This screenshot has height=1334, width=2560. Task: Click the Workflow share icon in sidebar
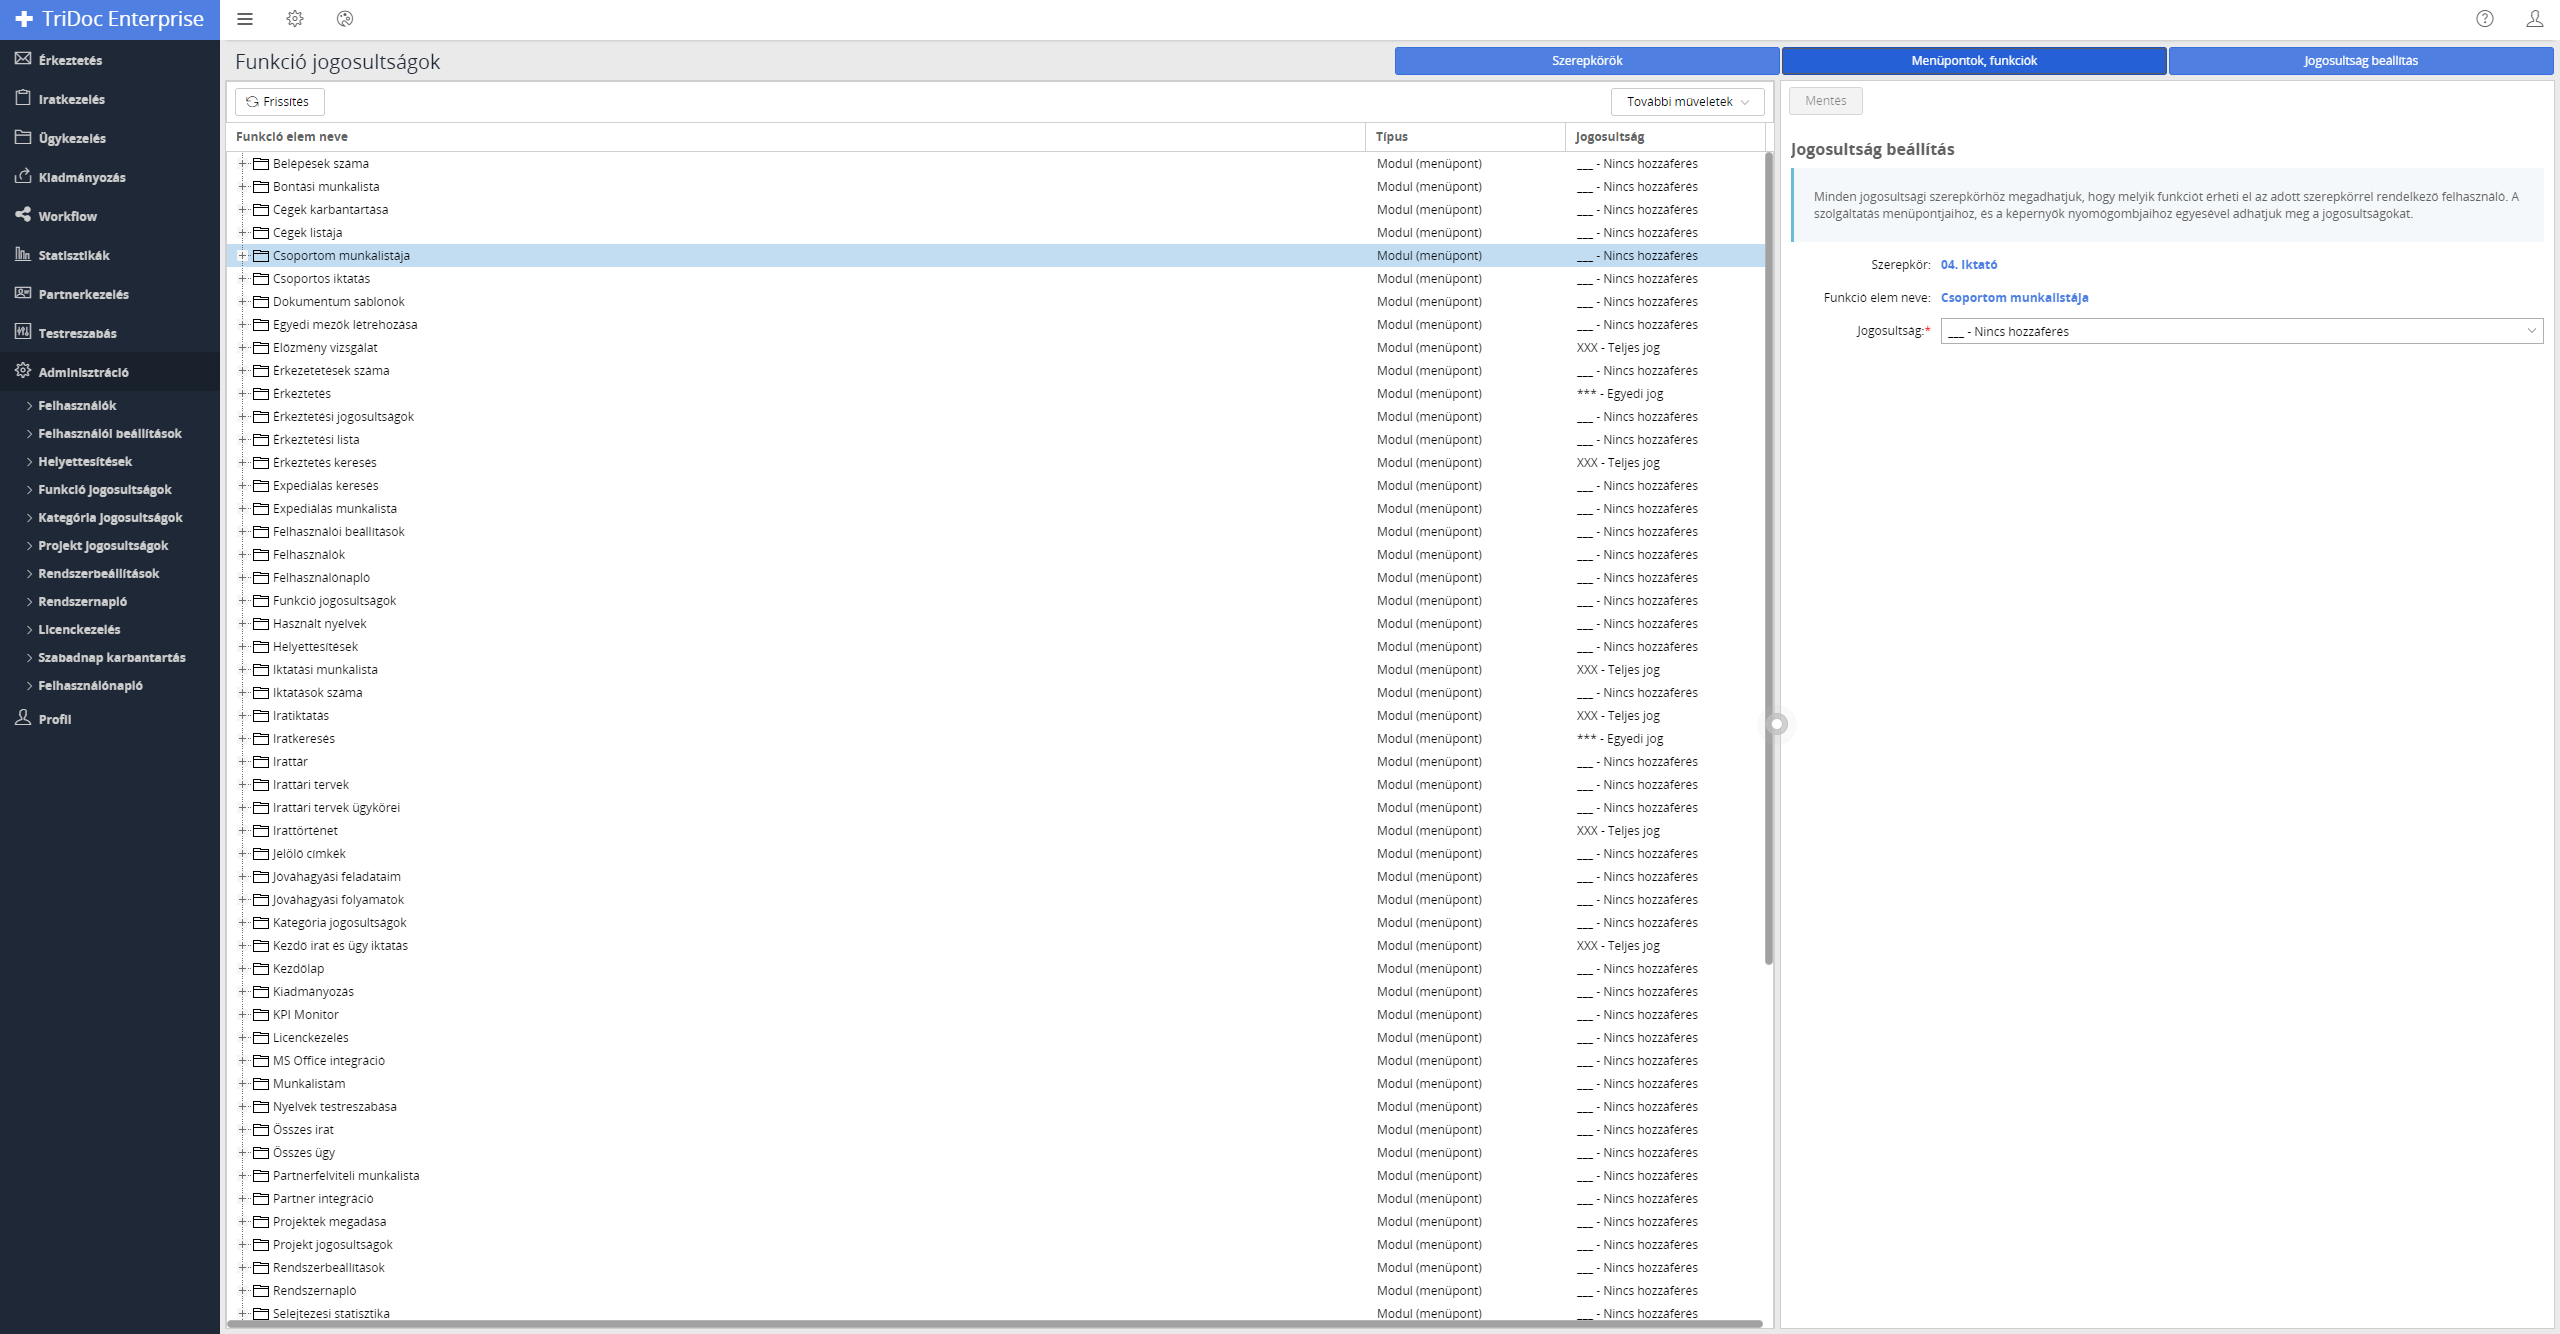pyautogui.click(x=23, y=215)
